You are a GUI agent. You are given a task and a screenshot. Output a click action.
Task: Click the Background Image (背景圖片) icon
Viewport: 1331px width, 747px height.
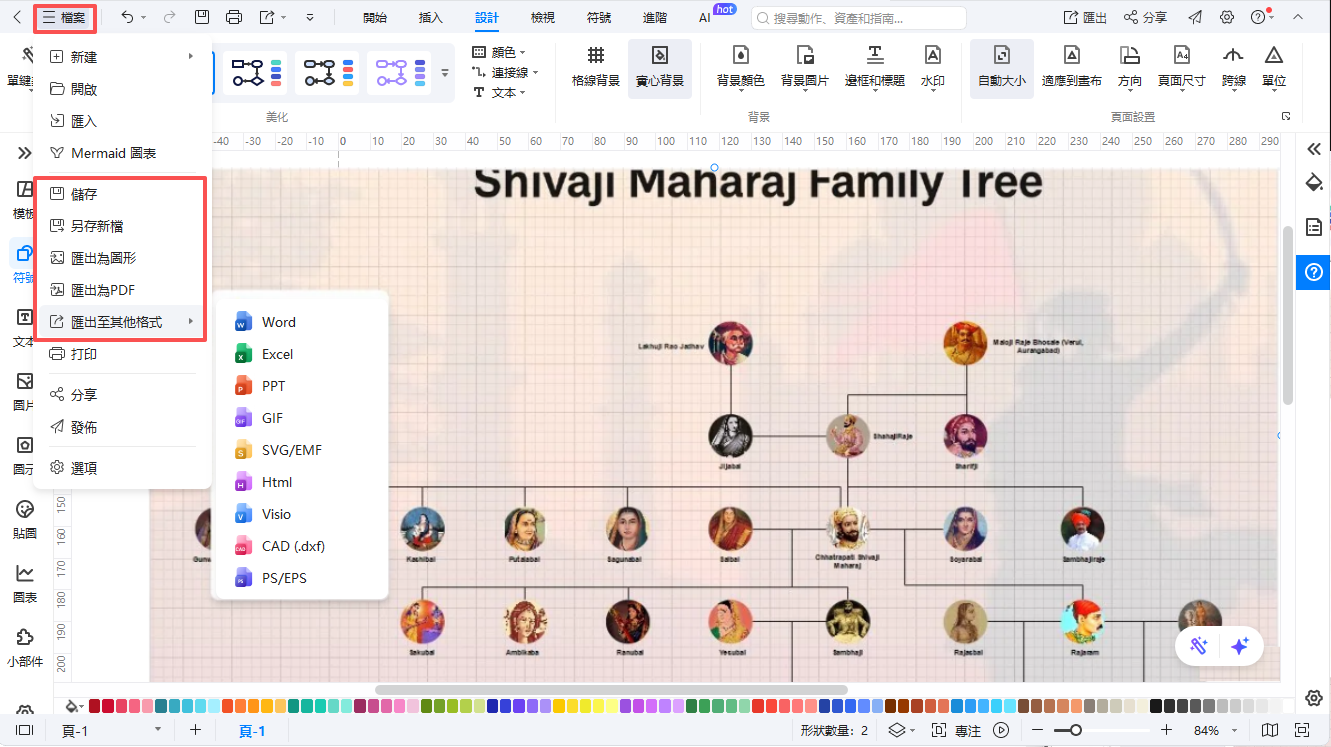tap(804, 66)
